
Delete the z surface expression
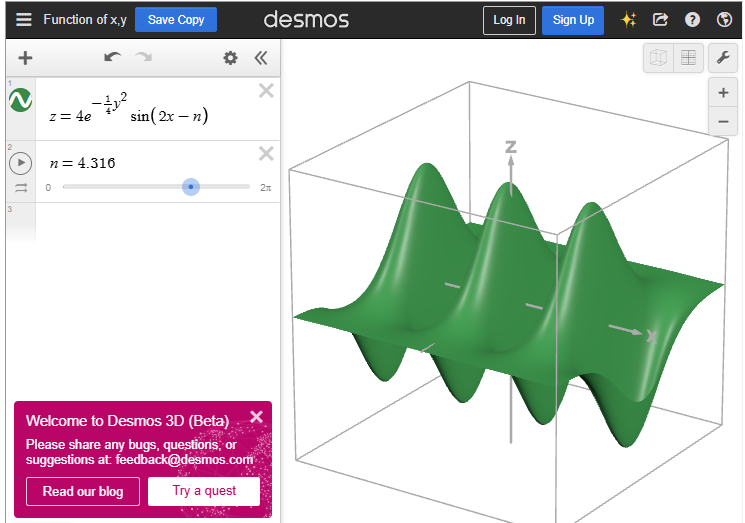(266, 91)
